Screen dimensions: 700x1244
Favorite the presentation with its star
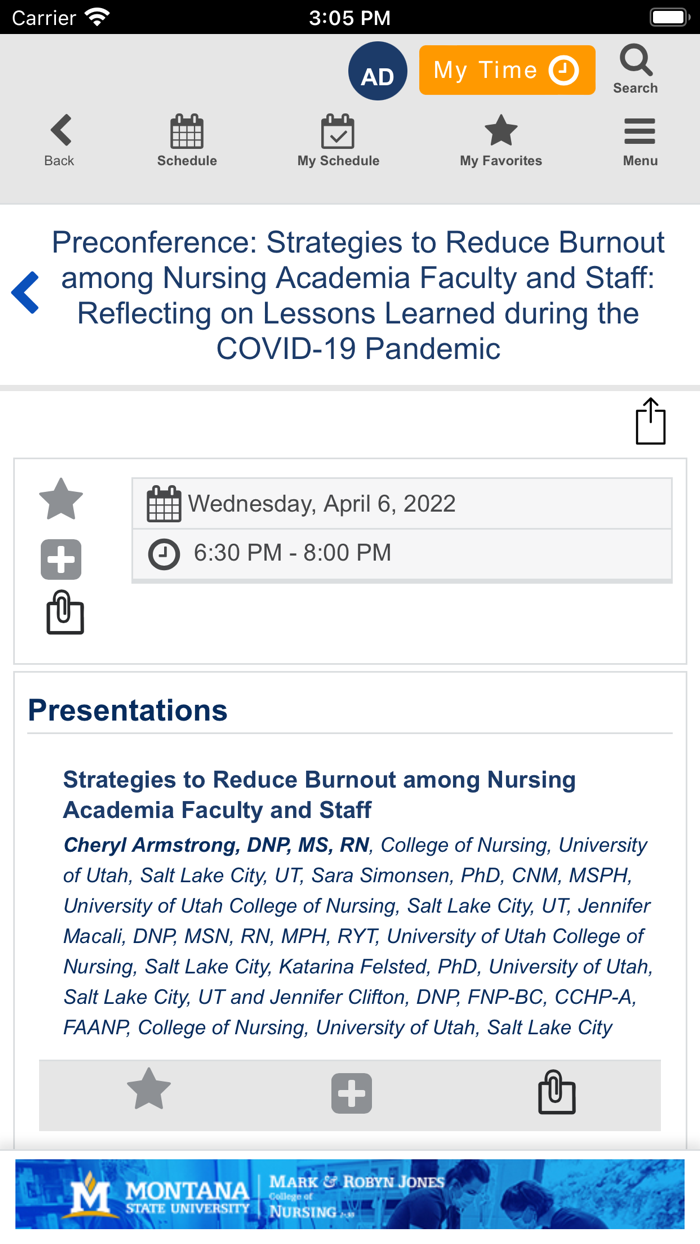click(149, 1091)
